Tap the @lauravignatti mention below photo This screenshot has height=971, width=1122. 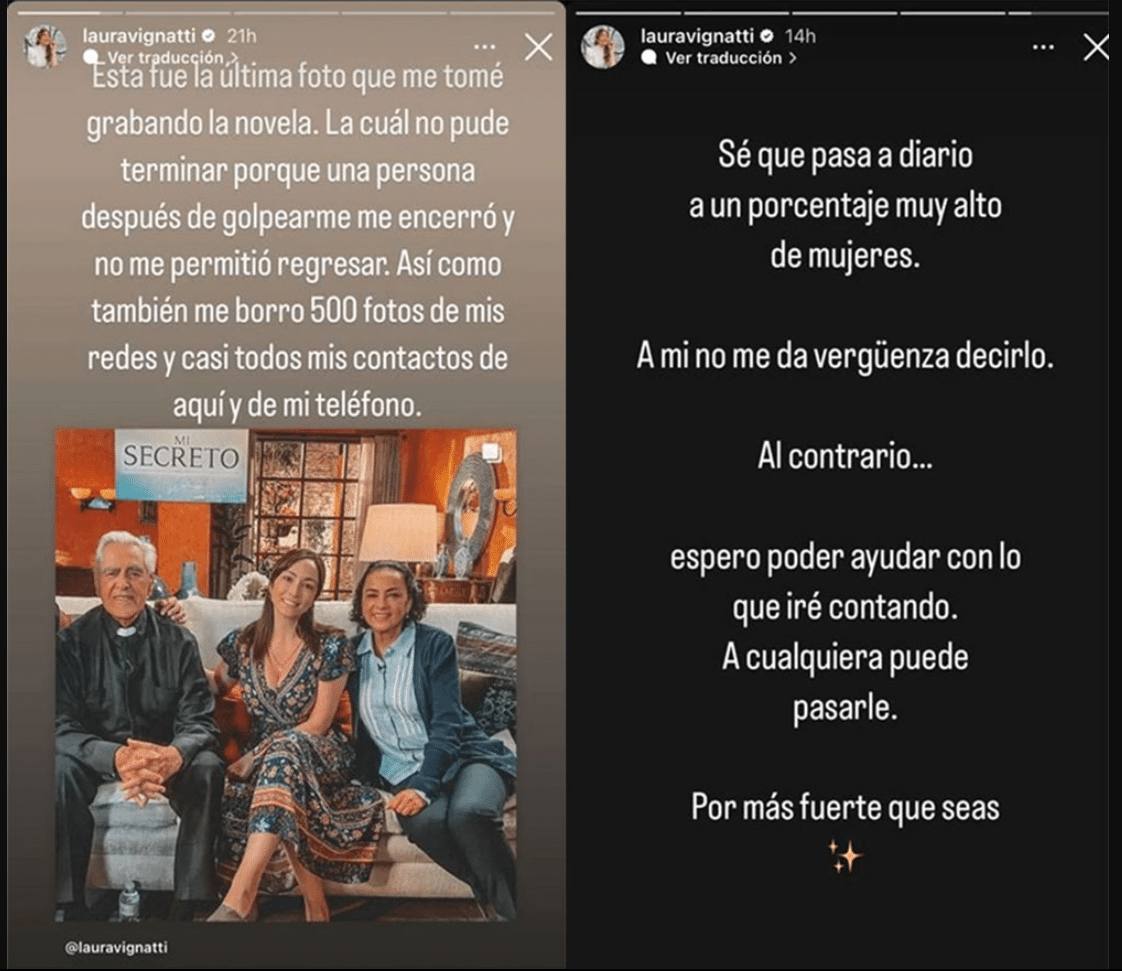point(116,947)
